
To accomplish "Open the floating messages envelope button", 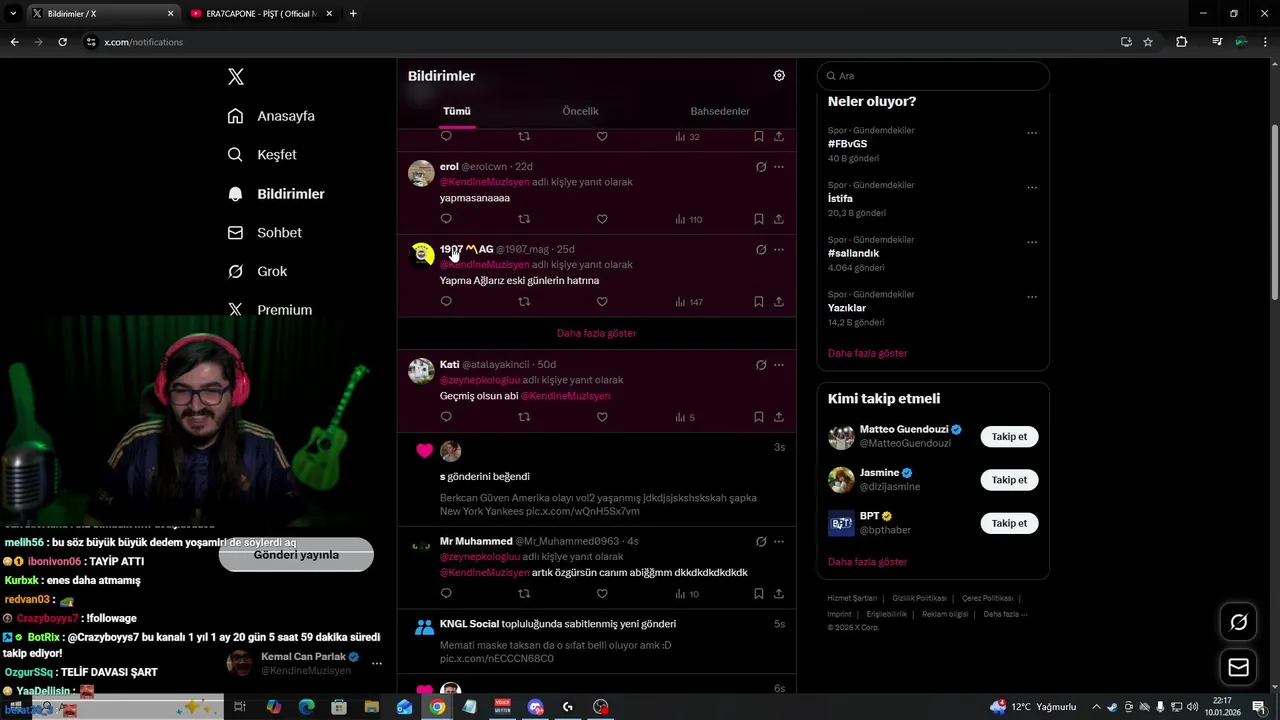I will click(x=1239, y=668).
